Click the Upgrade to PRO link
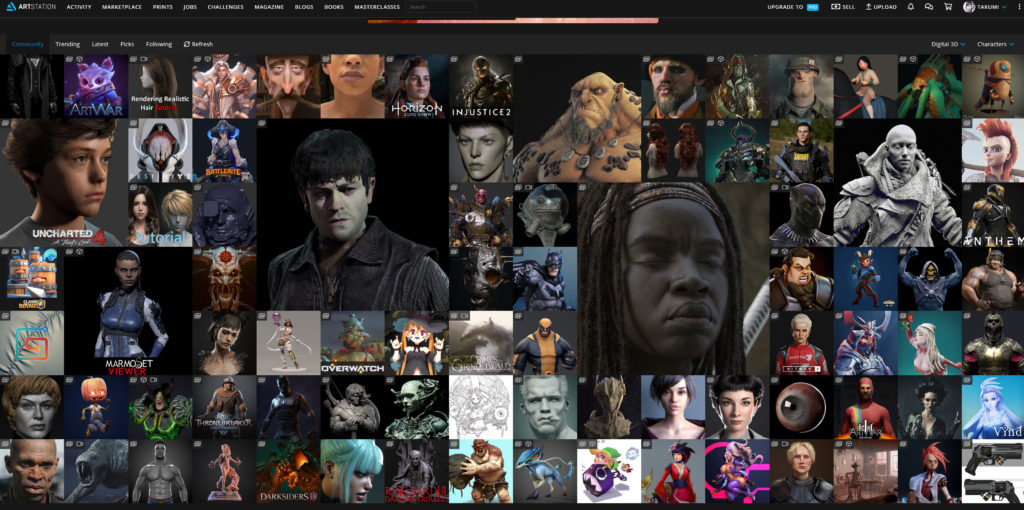The height and width of the screenshot is (510, 1024). point(793,7)
